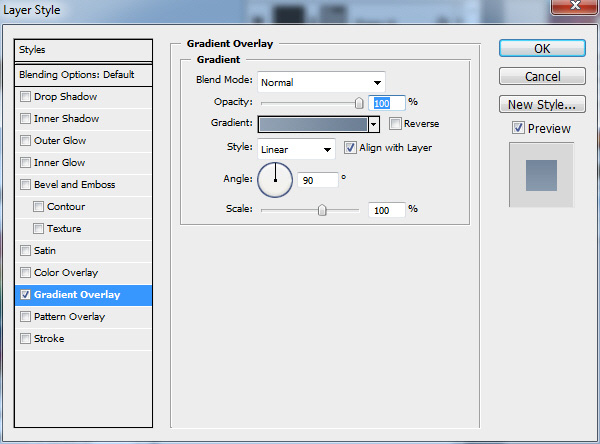Image resolution: width=600 pixels, height=444 pixels.
Task: Select the Stroke label
Action: (49, 338)
